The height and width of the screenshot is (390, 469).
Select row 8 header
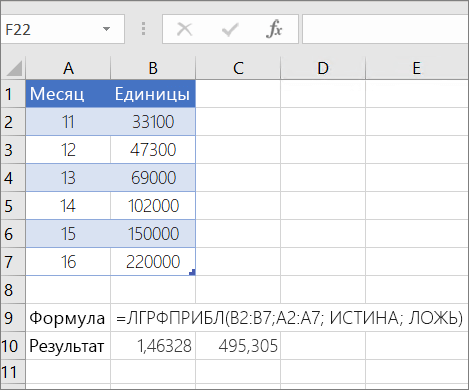(x=13, y=289)
